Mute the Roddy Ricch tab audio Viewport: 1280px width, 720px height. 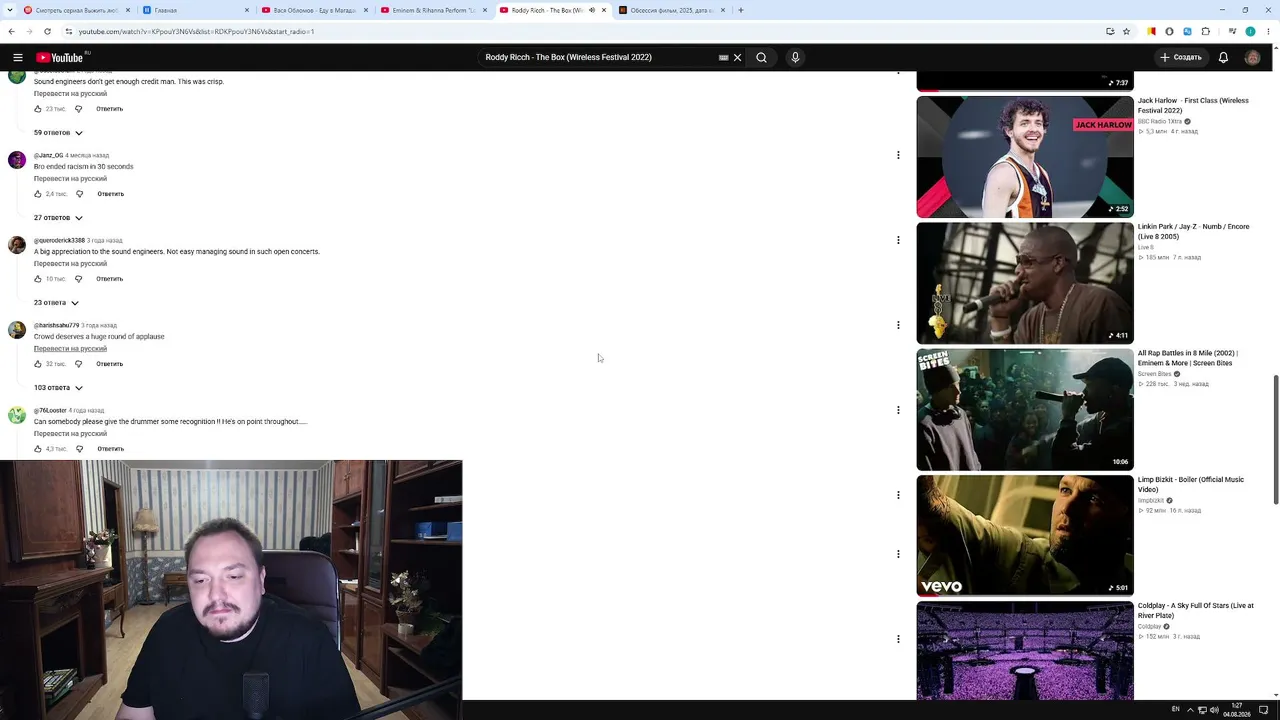click(x=592, y=10)
